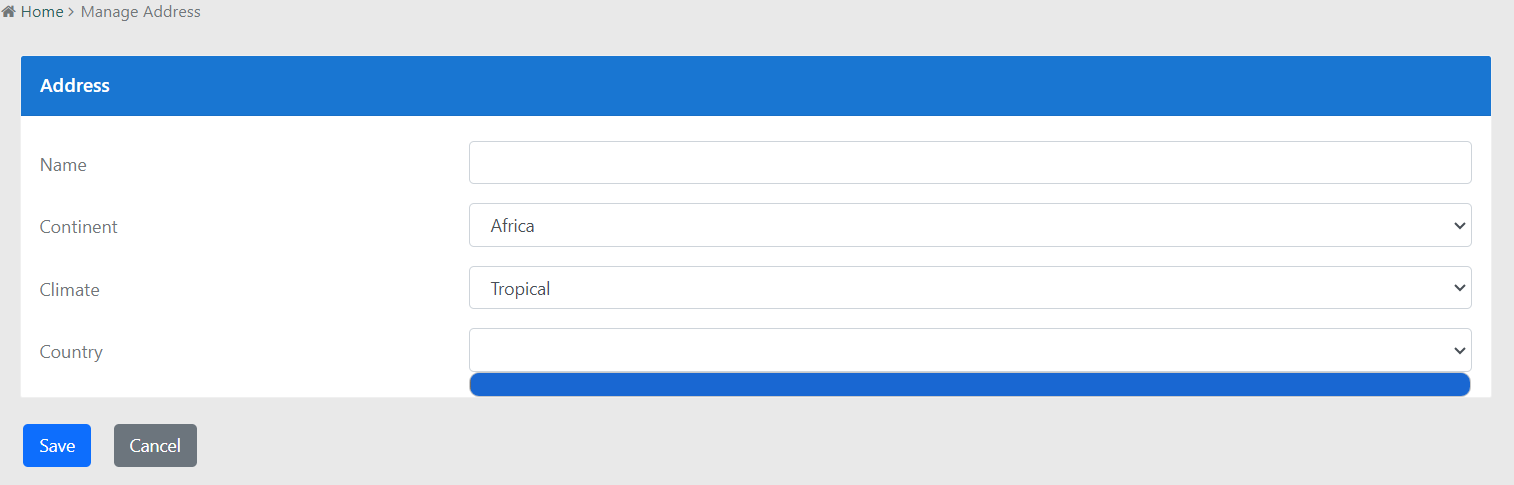Go to Home via breadcrumb link
Screen dimensions: 1514x485
pos(41,12)
